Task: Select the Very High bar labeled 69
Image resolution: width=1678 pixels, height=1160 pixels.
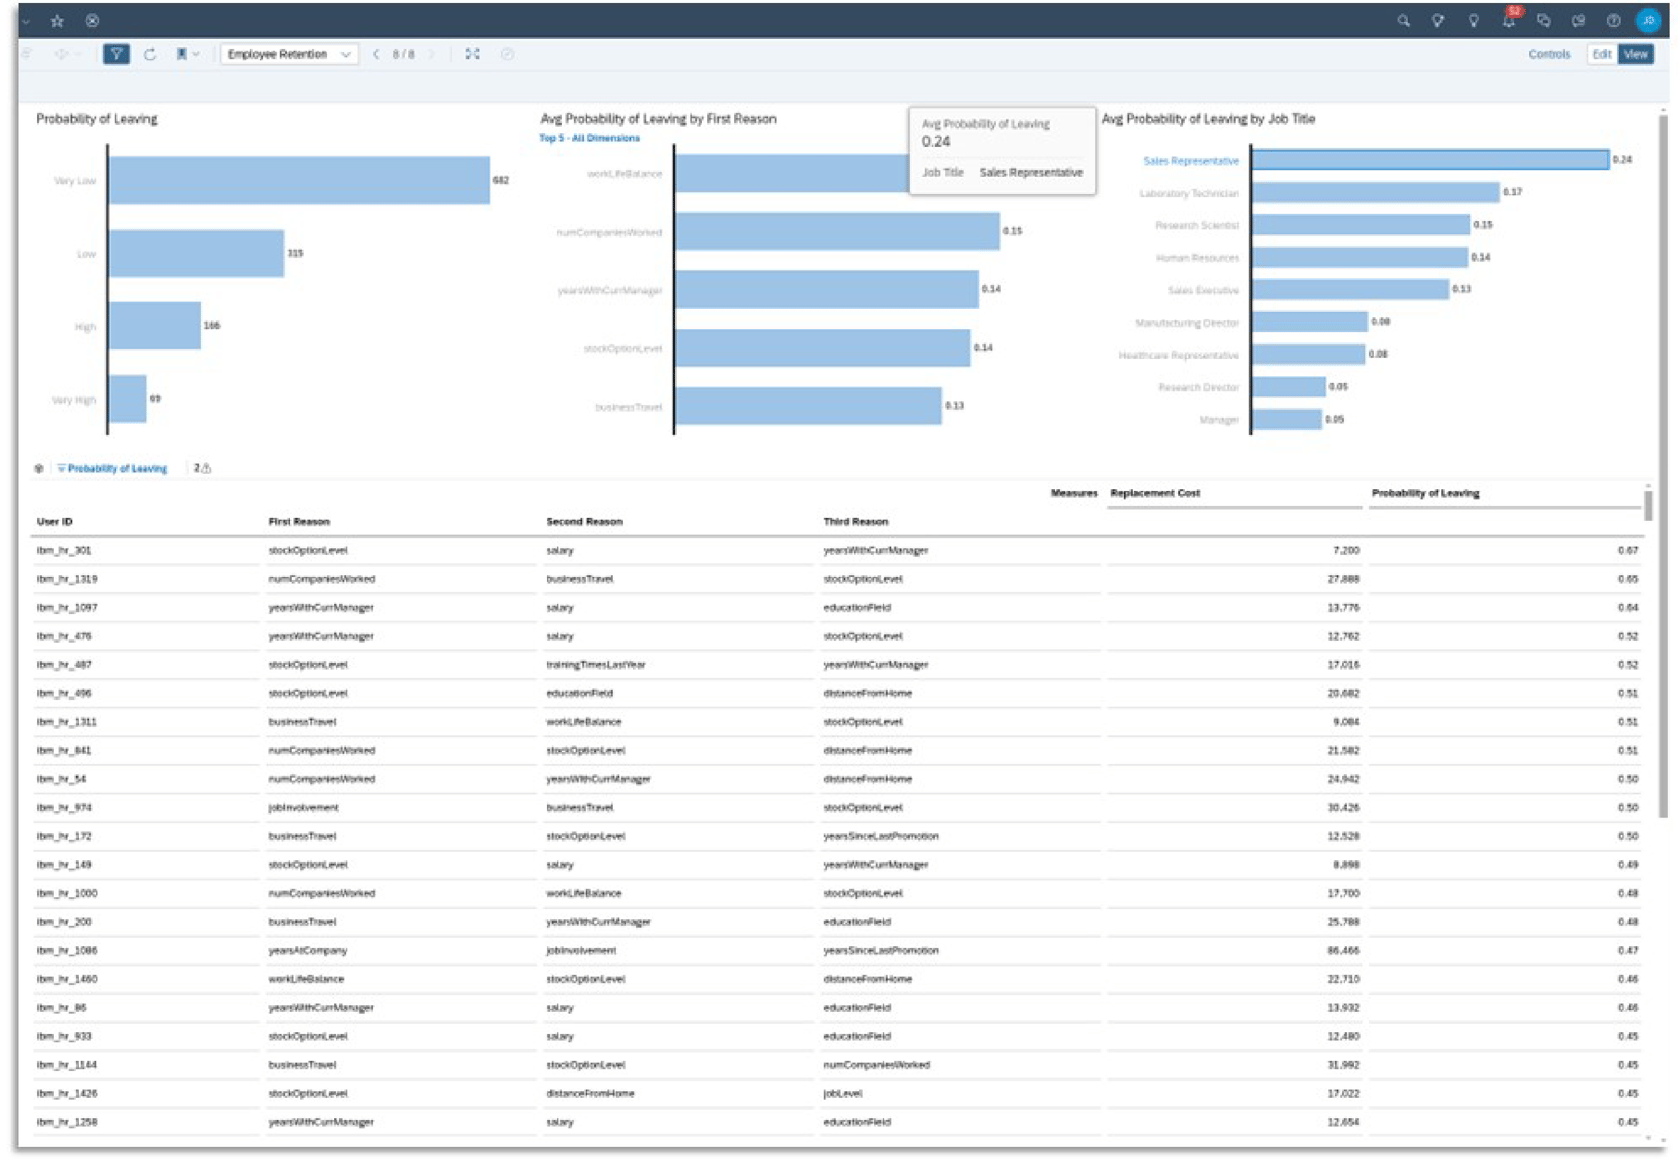Action: (x=127, y=399)
